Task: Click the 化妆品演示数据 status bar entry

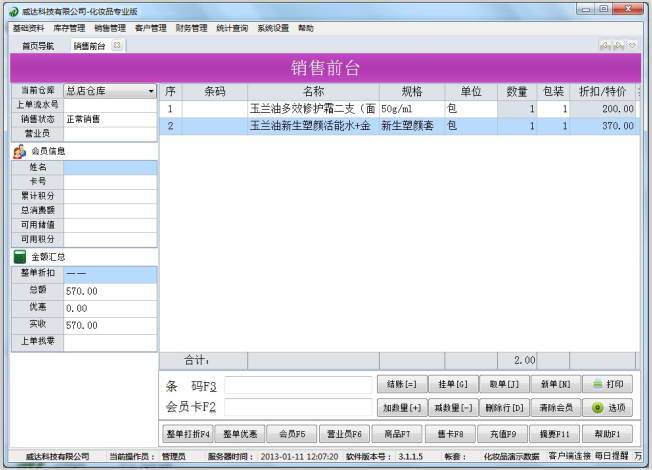Action: (511, 457)
